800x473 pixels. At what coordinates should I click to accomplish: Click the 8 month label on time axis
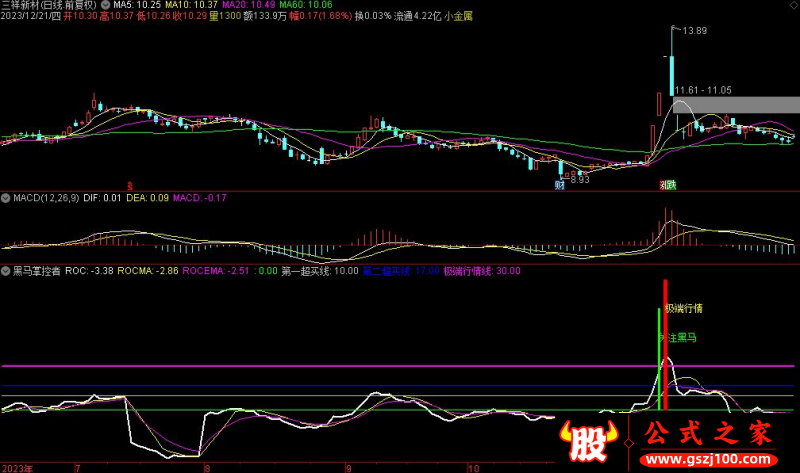pyautogui.click(x=206, y=467)
